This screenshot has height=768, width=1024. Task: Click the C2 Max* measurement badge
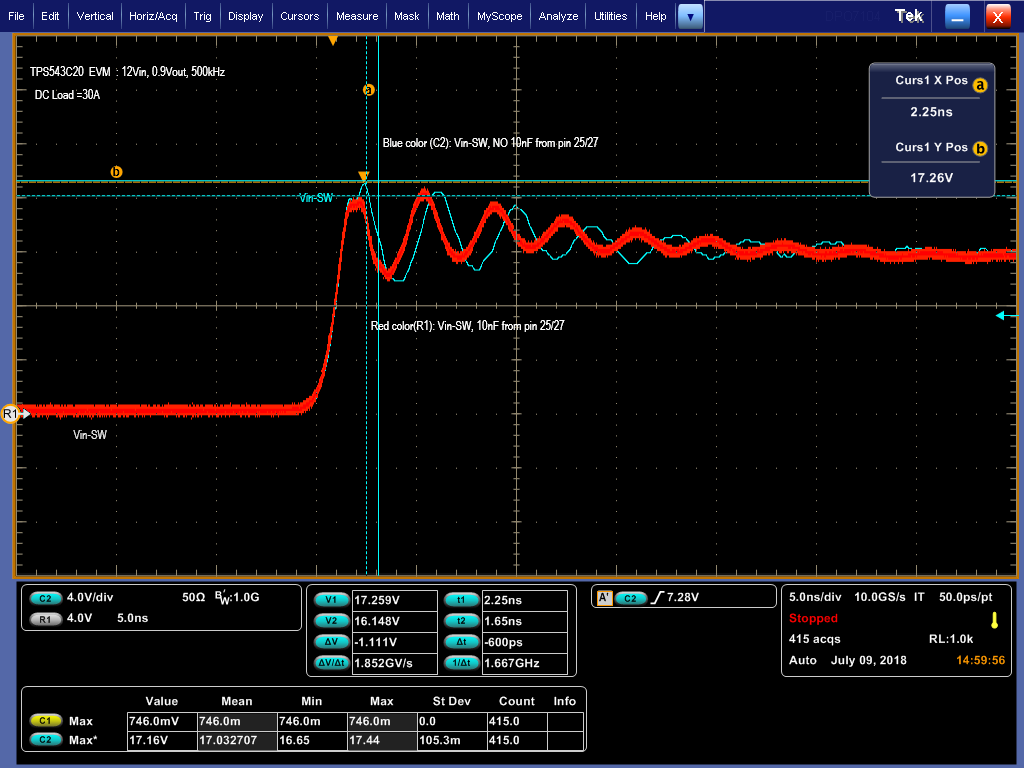[x=45, y=740]
